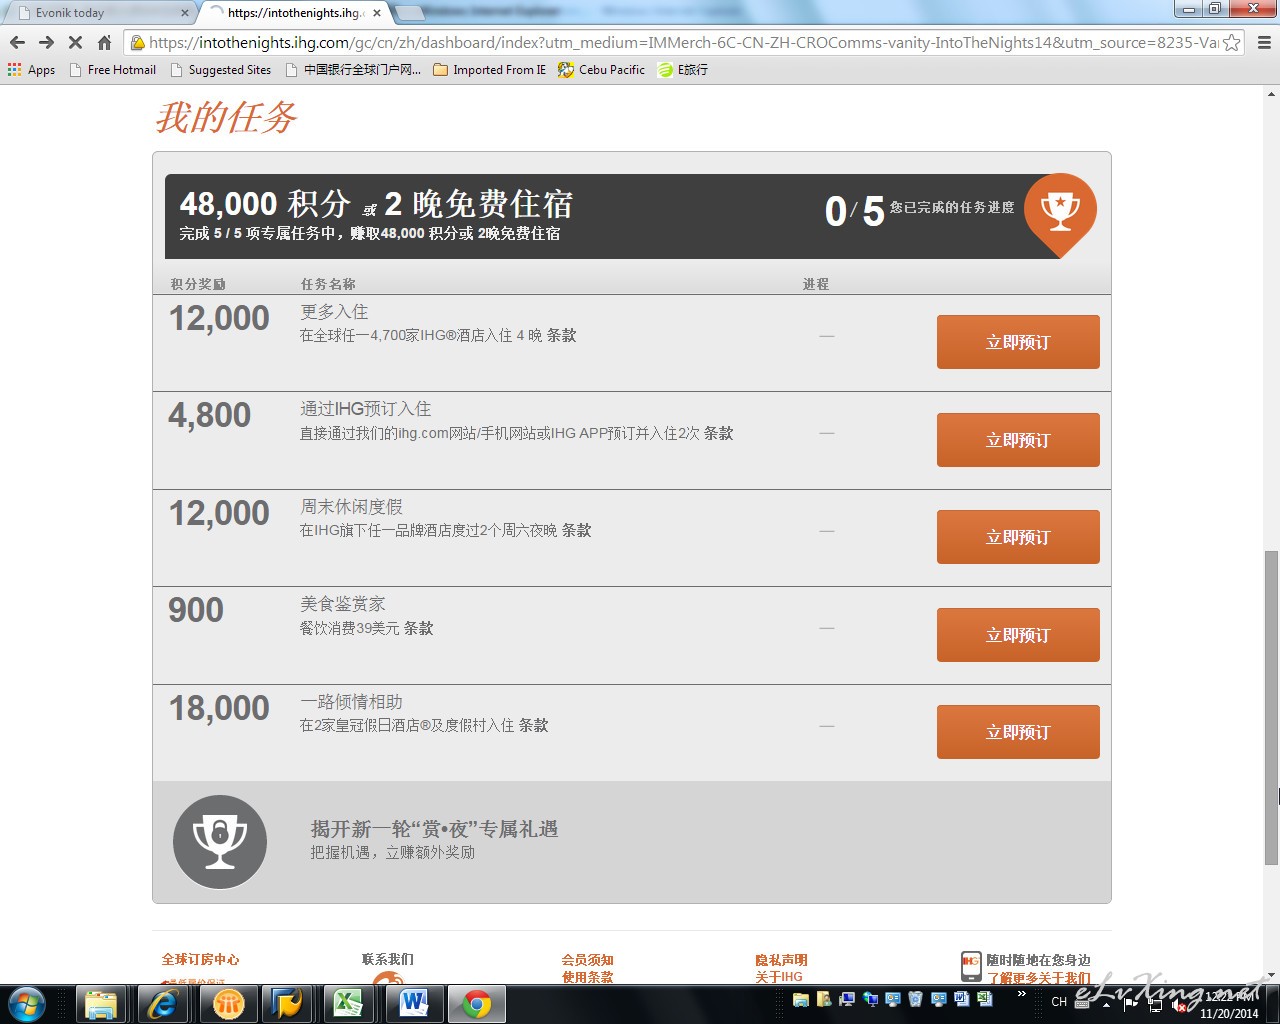Image resolution: width=1280 pixels, height=1024 pixels.
Task: Open the orange round taskbar app
Action: 229,1003
